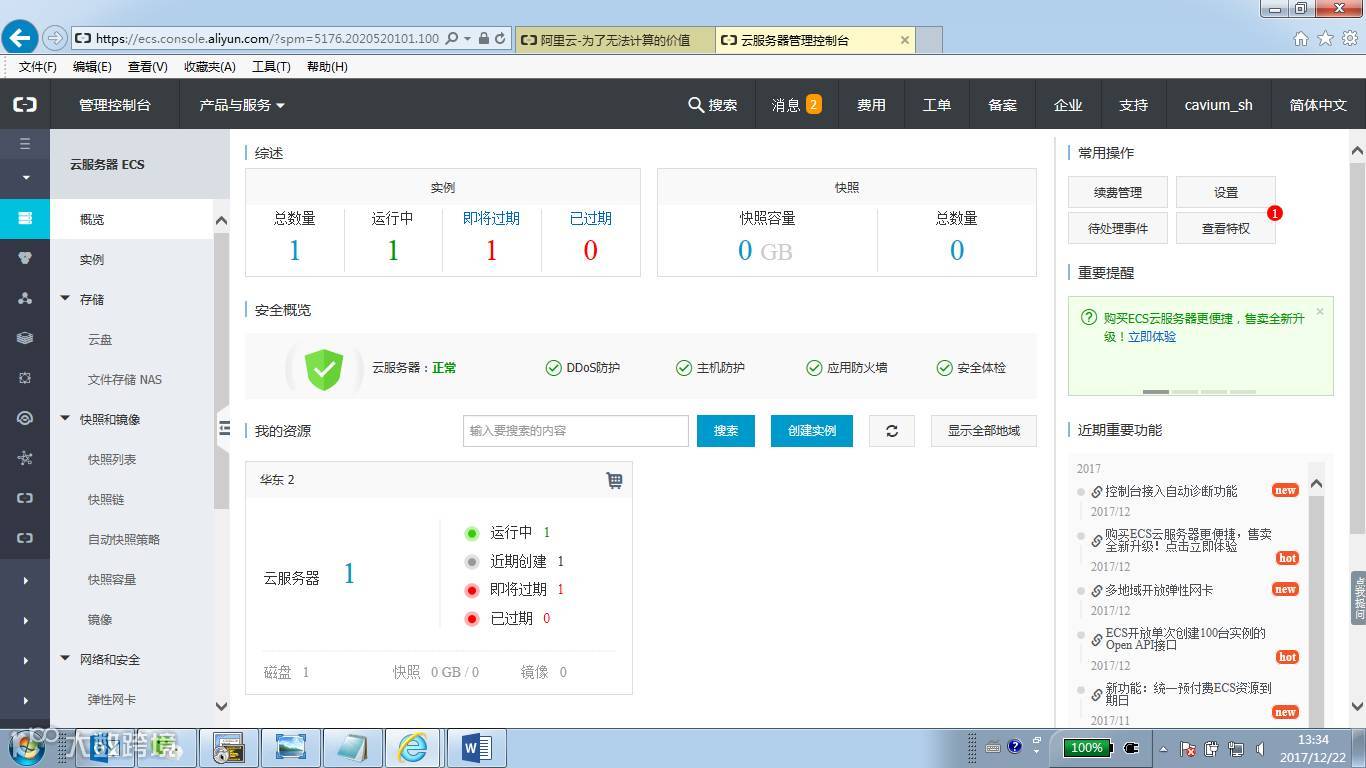Click the link icon beside 多地域开放弹性网卡
Screen dimensions: 1366x768
(1097, 591)
